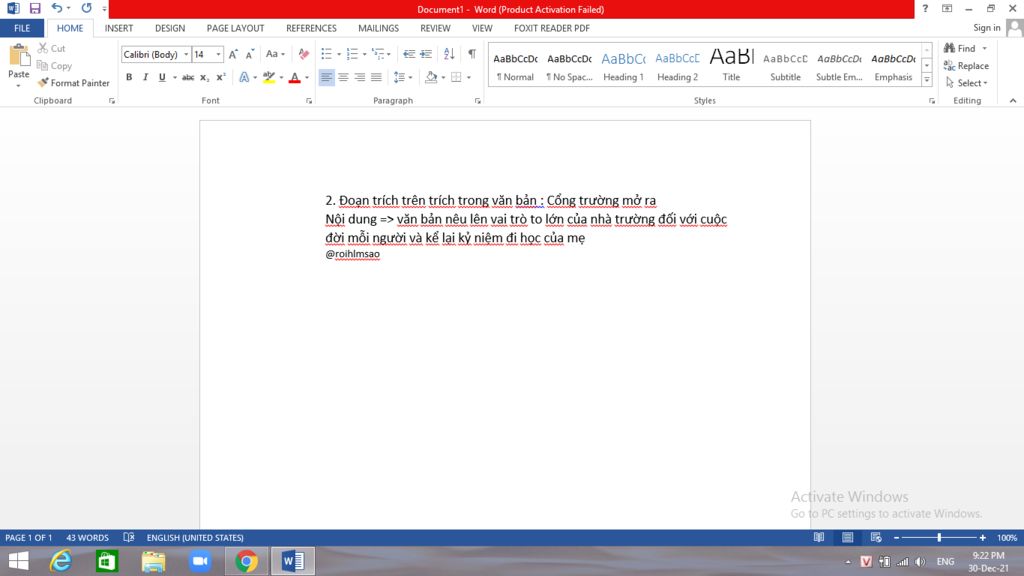Center the text
This screenshot has width=1024, height=576.
343,77
